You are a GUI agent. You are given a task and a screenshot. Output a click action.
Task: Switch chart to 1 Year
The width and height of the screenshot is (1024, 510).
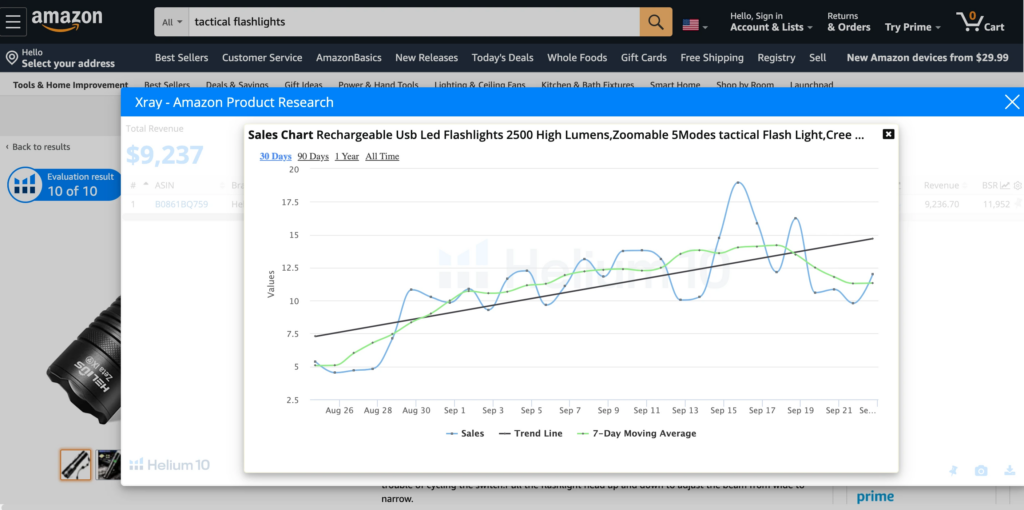click(347, 156)
